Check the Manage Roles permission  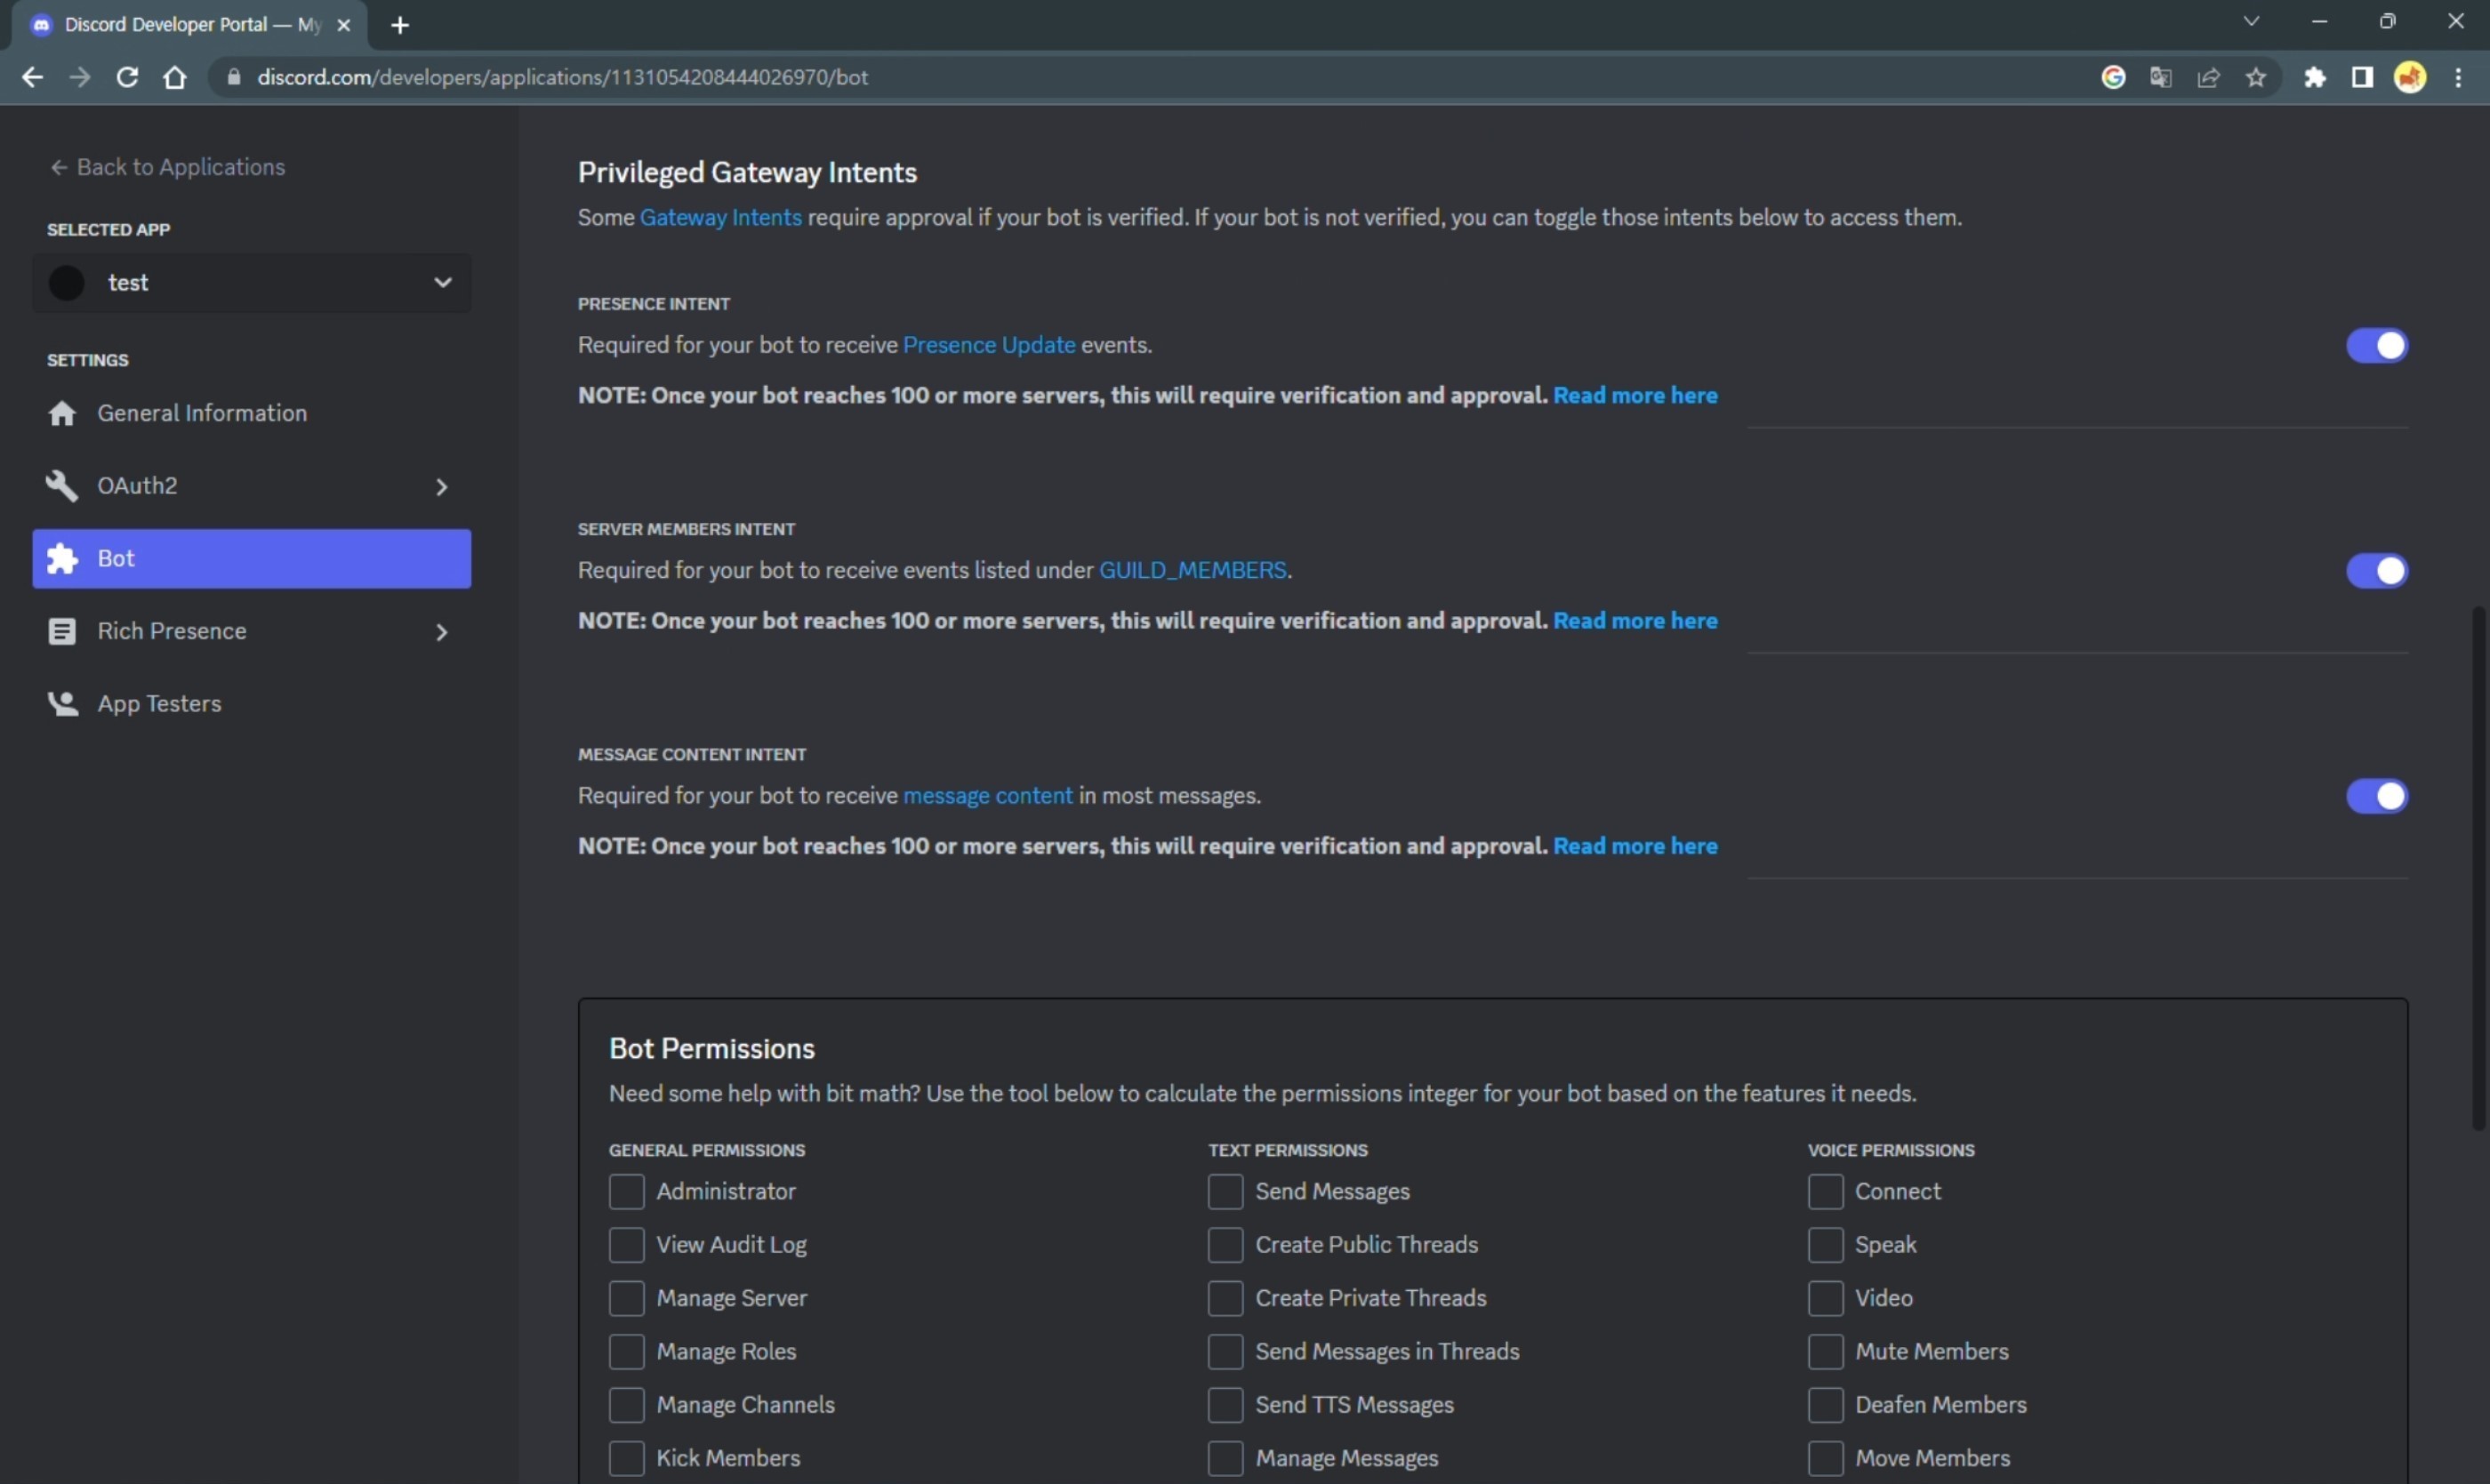[x=627, y=1352]
